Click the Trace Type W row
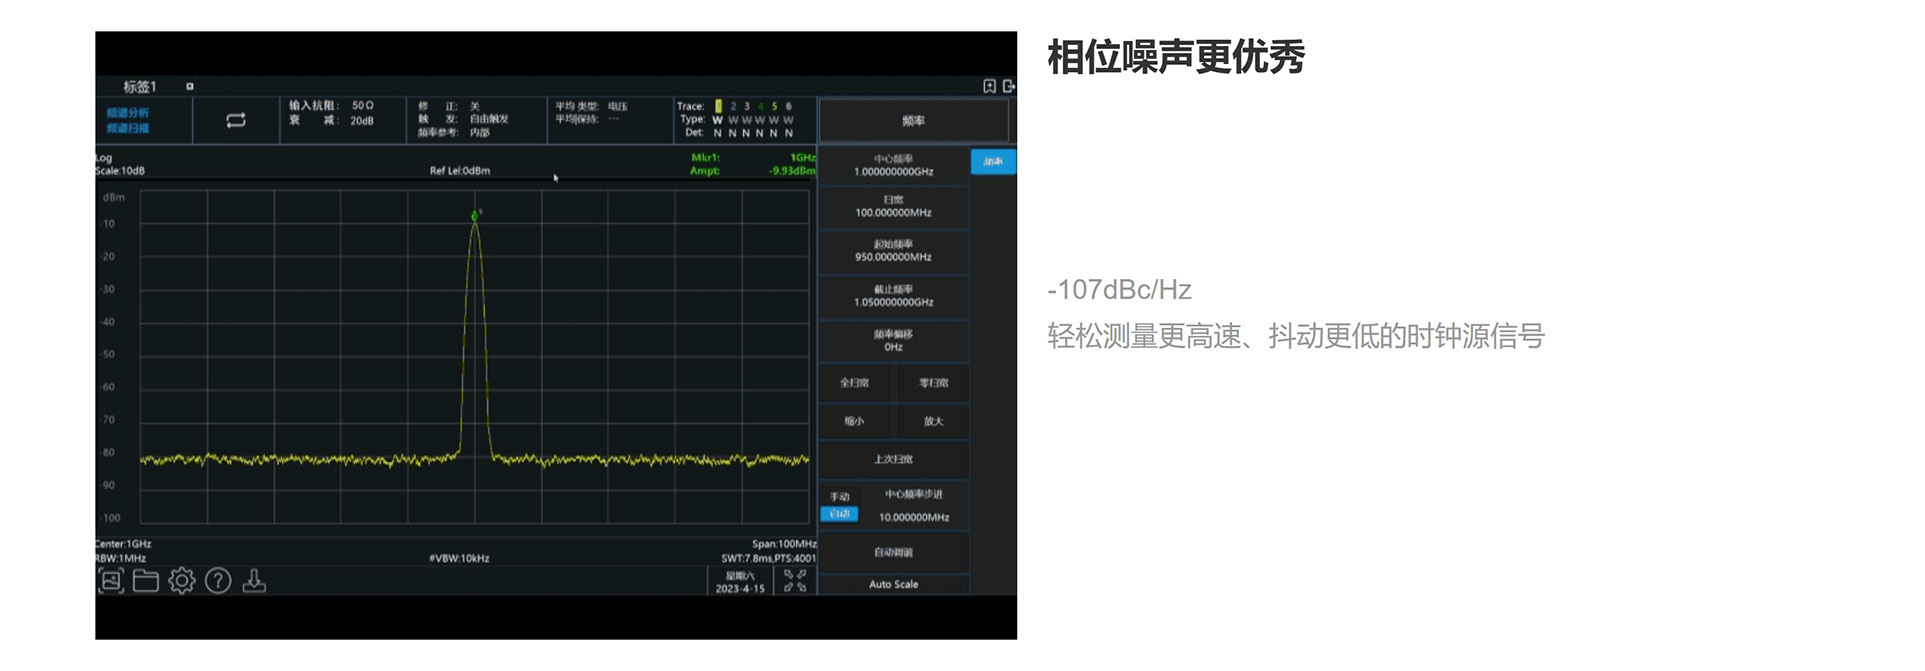1925x671 pixels. click(737, 119)
